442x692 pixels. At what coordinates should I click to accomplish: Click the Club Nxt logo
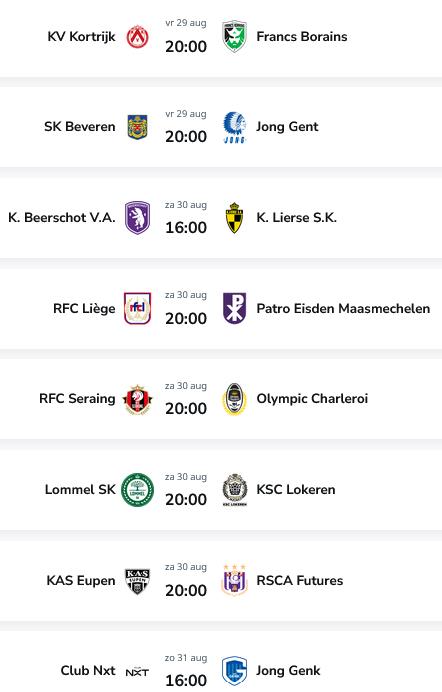click(137, 672)
